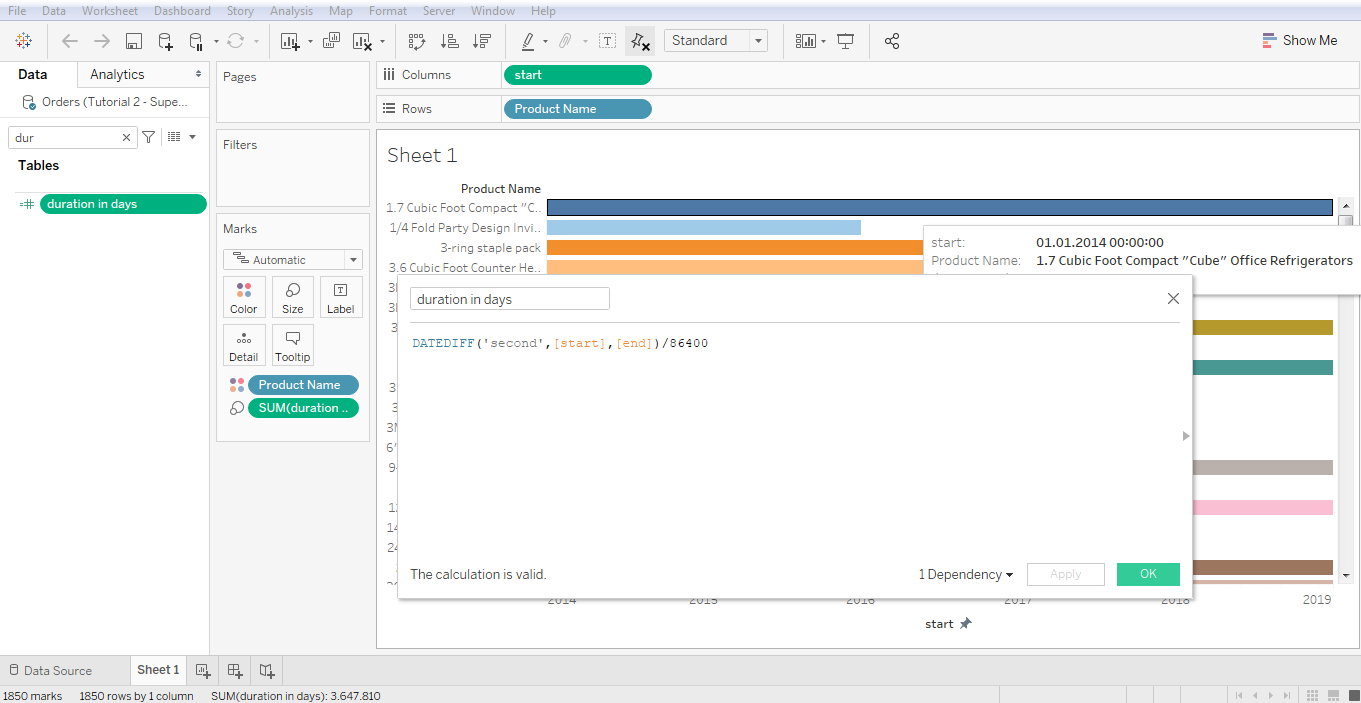Close the calculation editor dialog
The image size is (1361, 703).
tap(1174, 298)
